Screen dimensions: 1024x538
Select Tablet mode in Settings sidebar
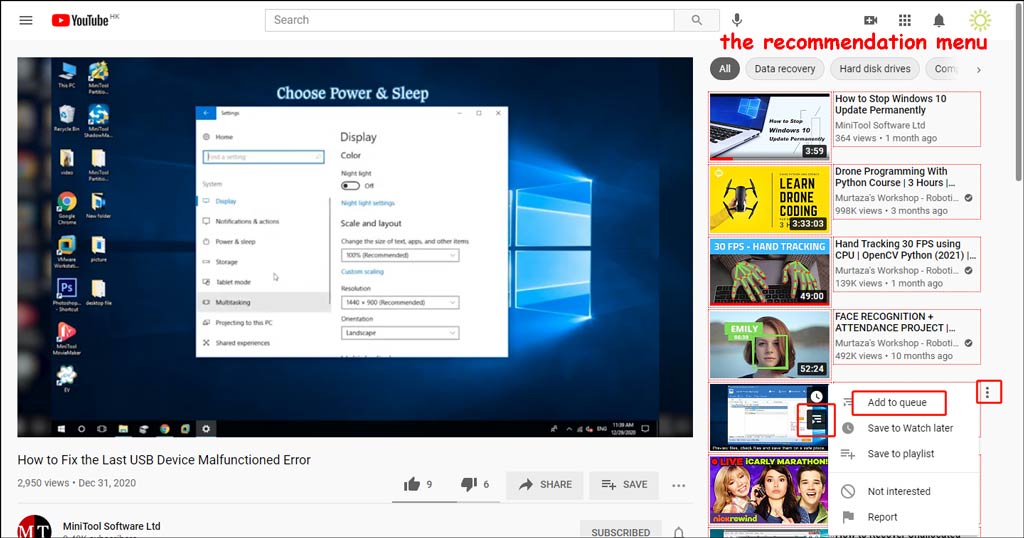(233, 282)
